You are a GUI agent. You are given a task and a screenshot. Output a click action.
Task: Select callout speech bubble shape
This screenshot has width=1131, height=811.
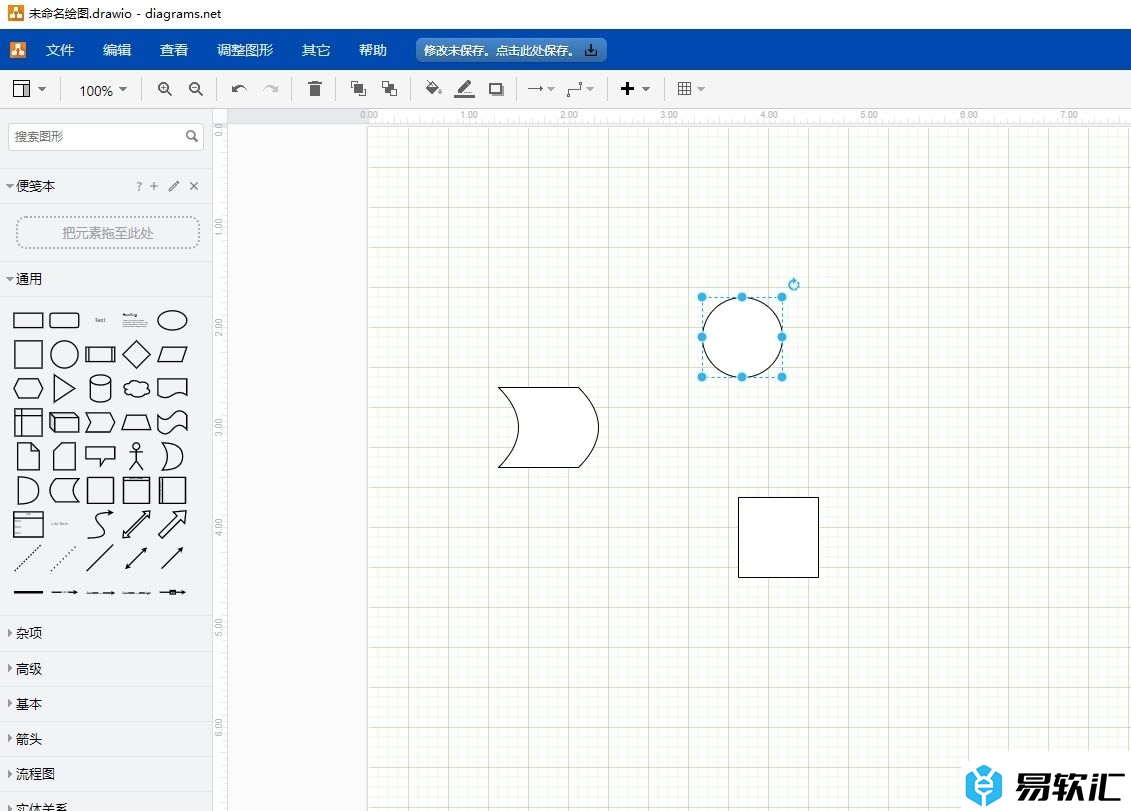click(x=100, y=456)
